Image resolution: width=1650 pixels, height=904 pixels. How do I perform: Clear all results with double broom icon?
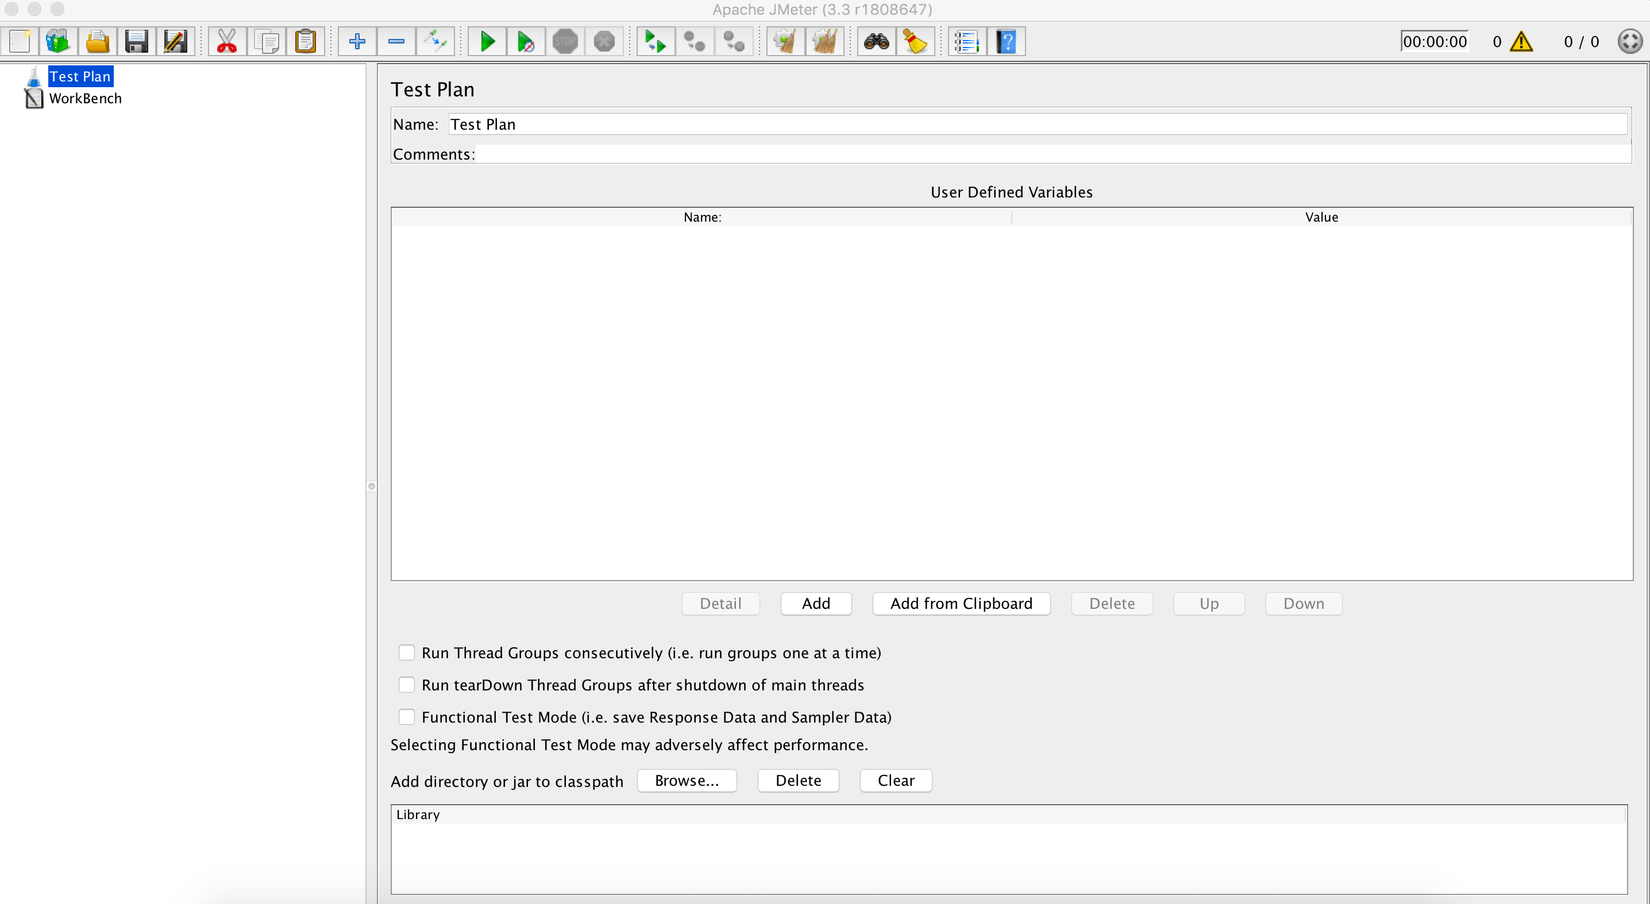pos(825,41)
